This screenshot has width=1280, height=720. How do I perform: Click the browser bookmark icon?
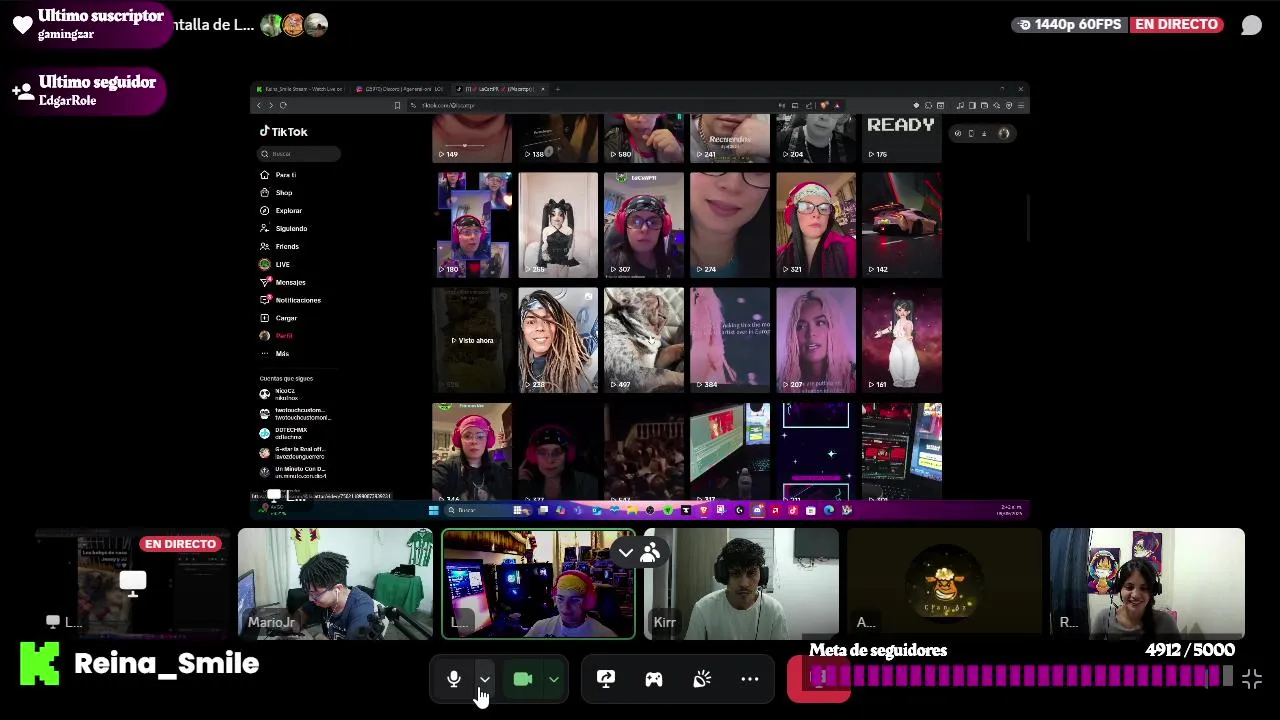(x=397, y=105)
